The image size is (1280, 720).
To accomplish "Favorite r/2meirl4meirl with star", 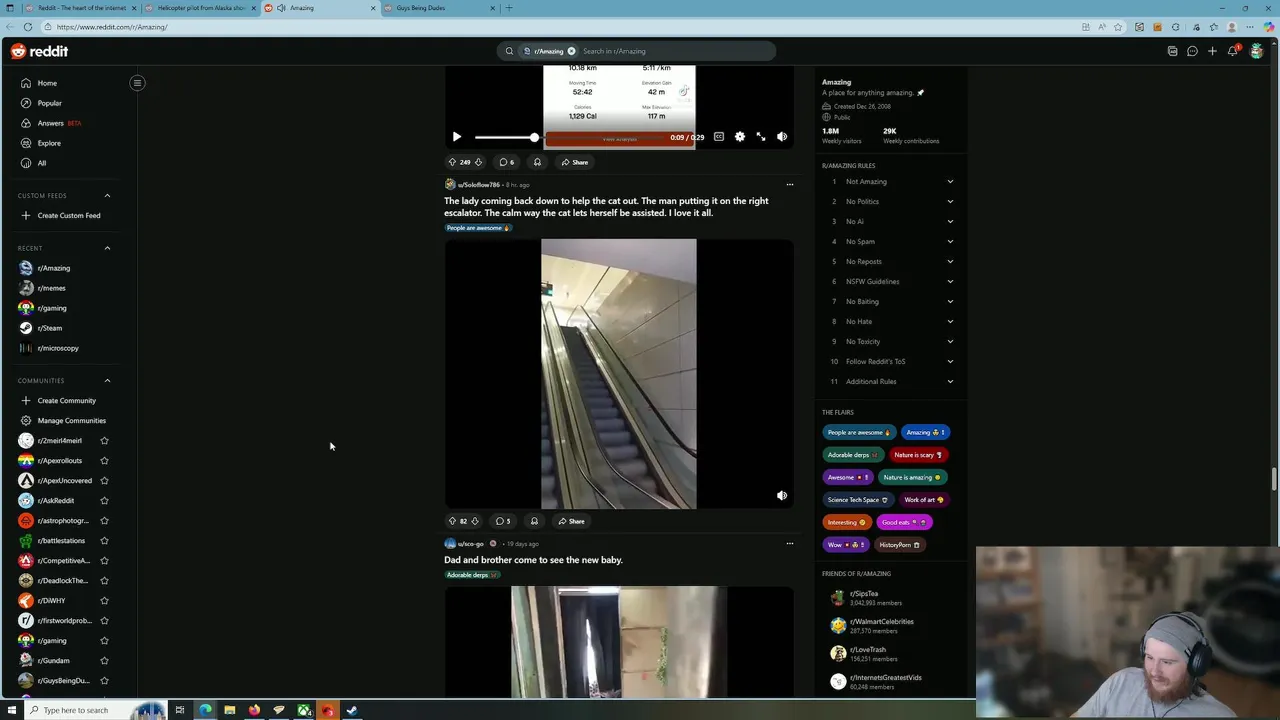I will [x=104, y=440].
